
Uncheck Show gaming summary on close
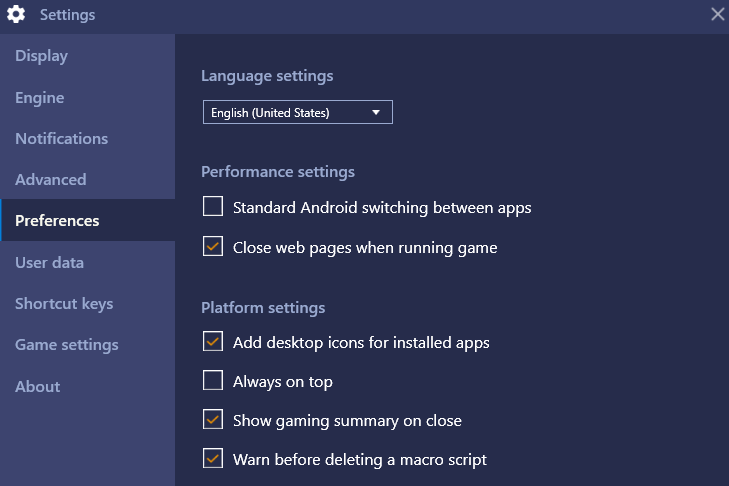[213, 419]
